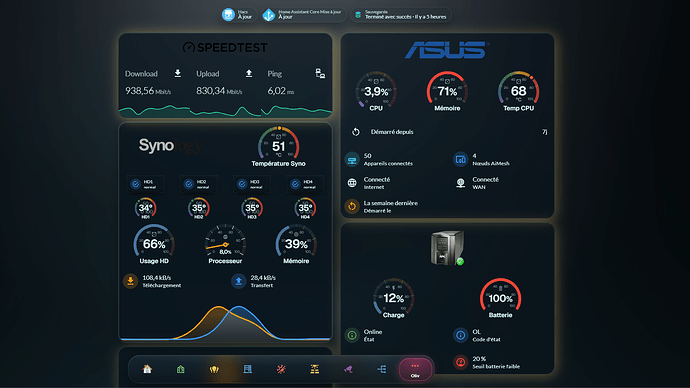Image resolution: width=690 pixels, height=388 pixels.
Task: Click the 6,02 ms ping value
Action: coord(281,91)
